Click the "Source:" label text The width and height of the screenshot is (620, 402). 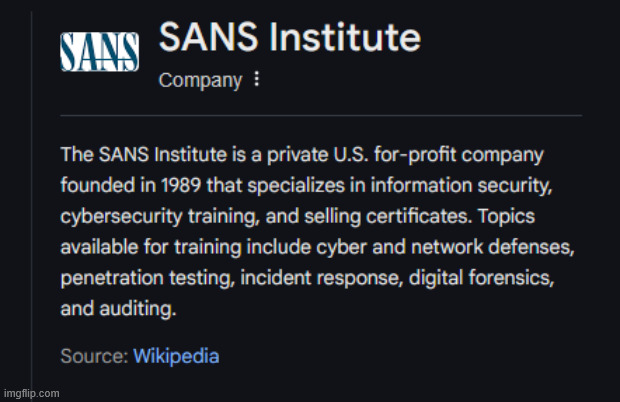point(94,356)
